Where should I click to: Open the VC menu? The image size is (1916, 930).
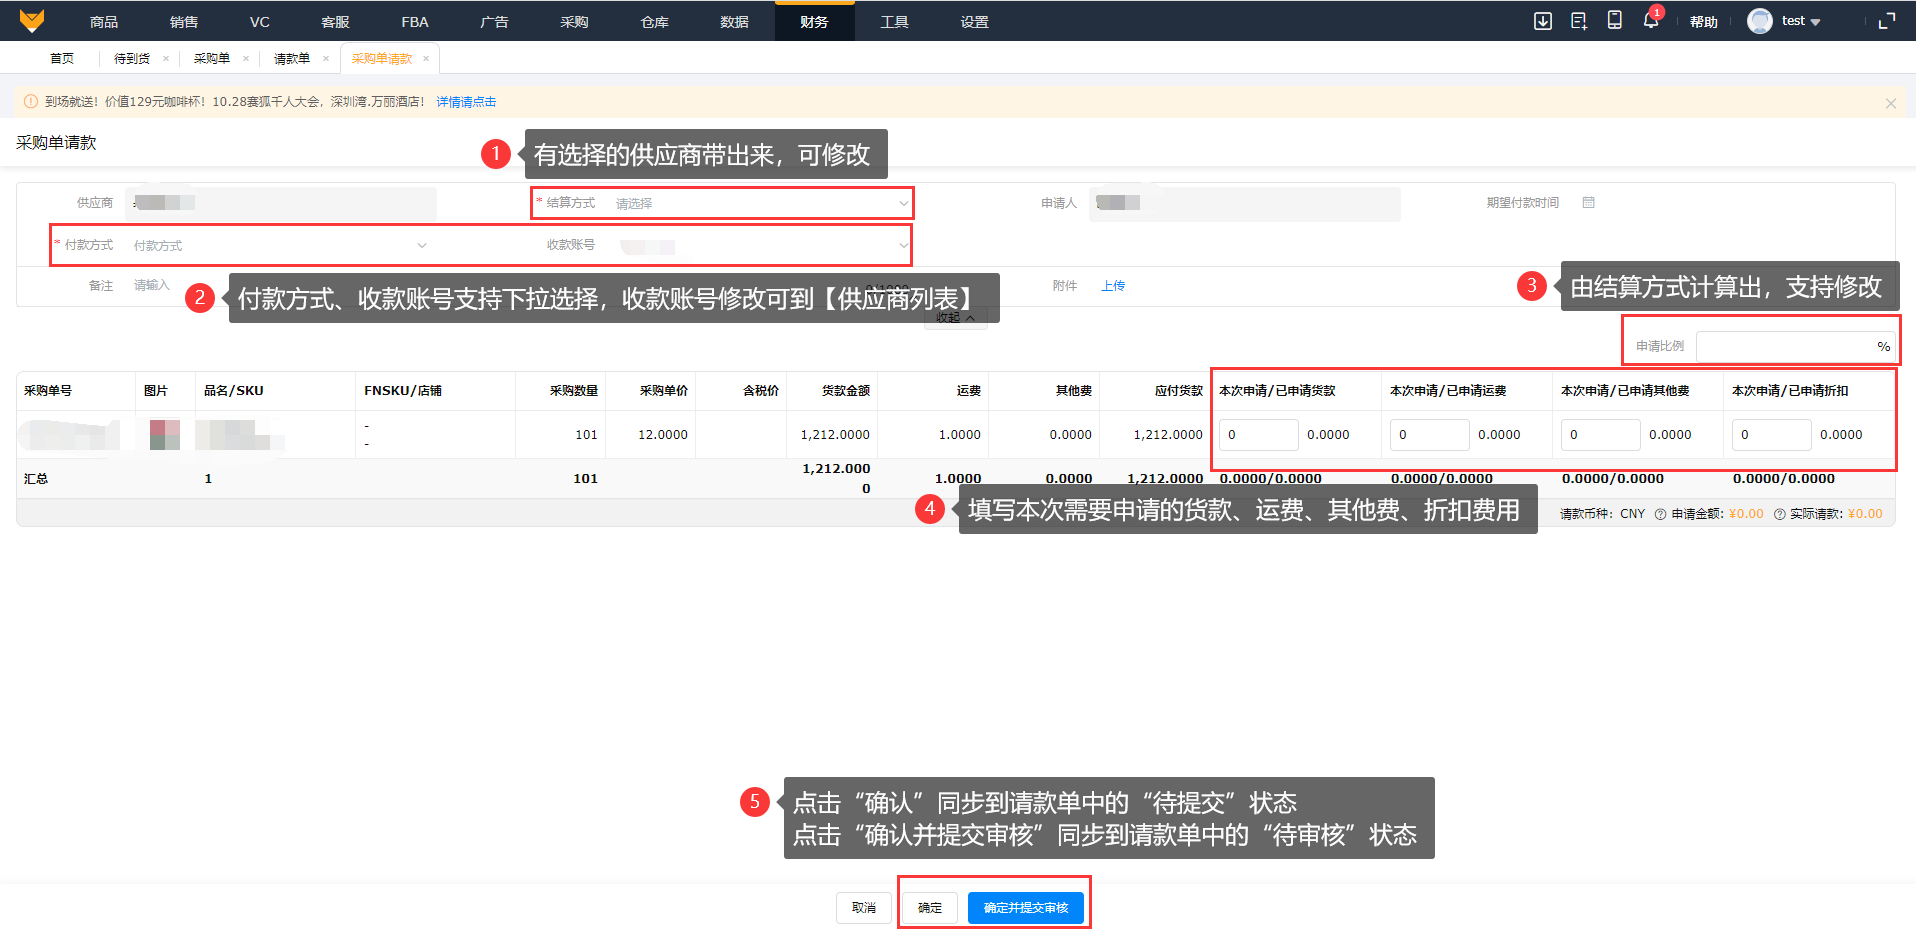click(260, 22)
